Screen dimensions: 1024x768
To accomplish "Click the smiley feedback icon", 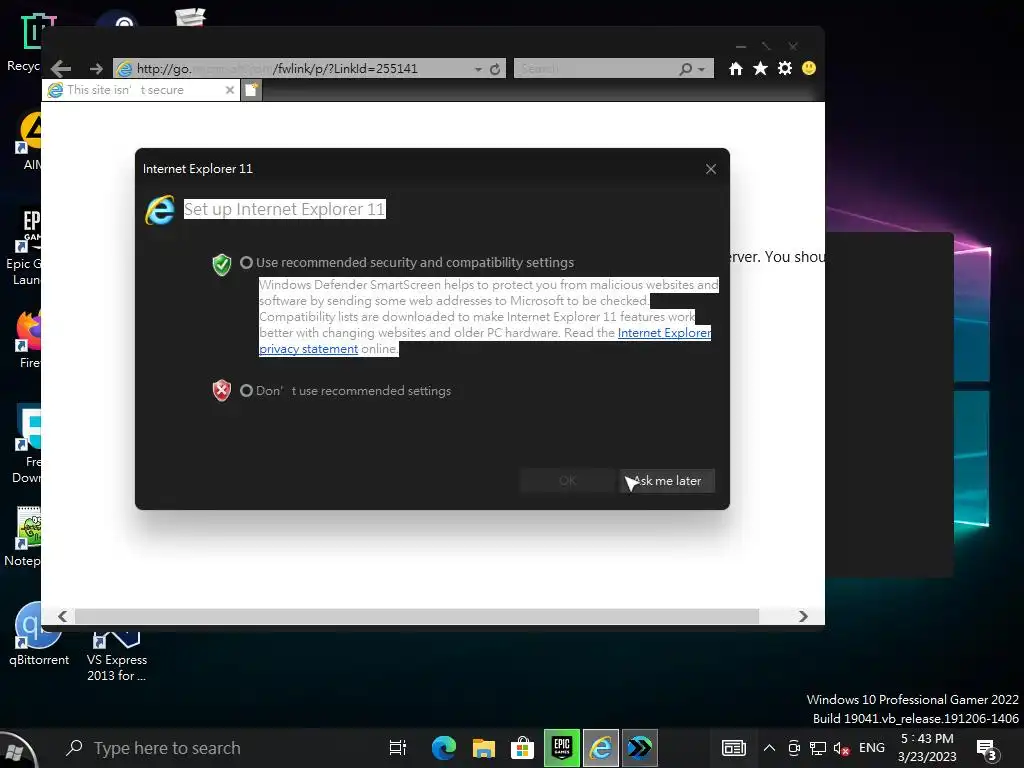I will tap(808, 68).
